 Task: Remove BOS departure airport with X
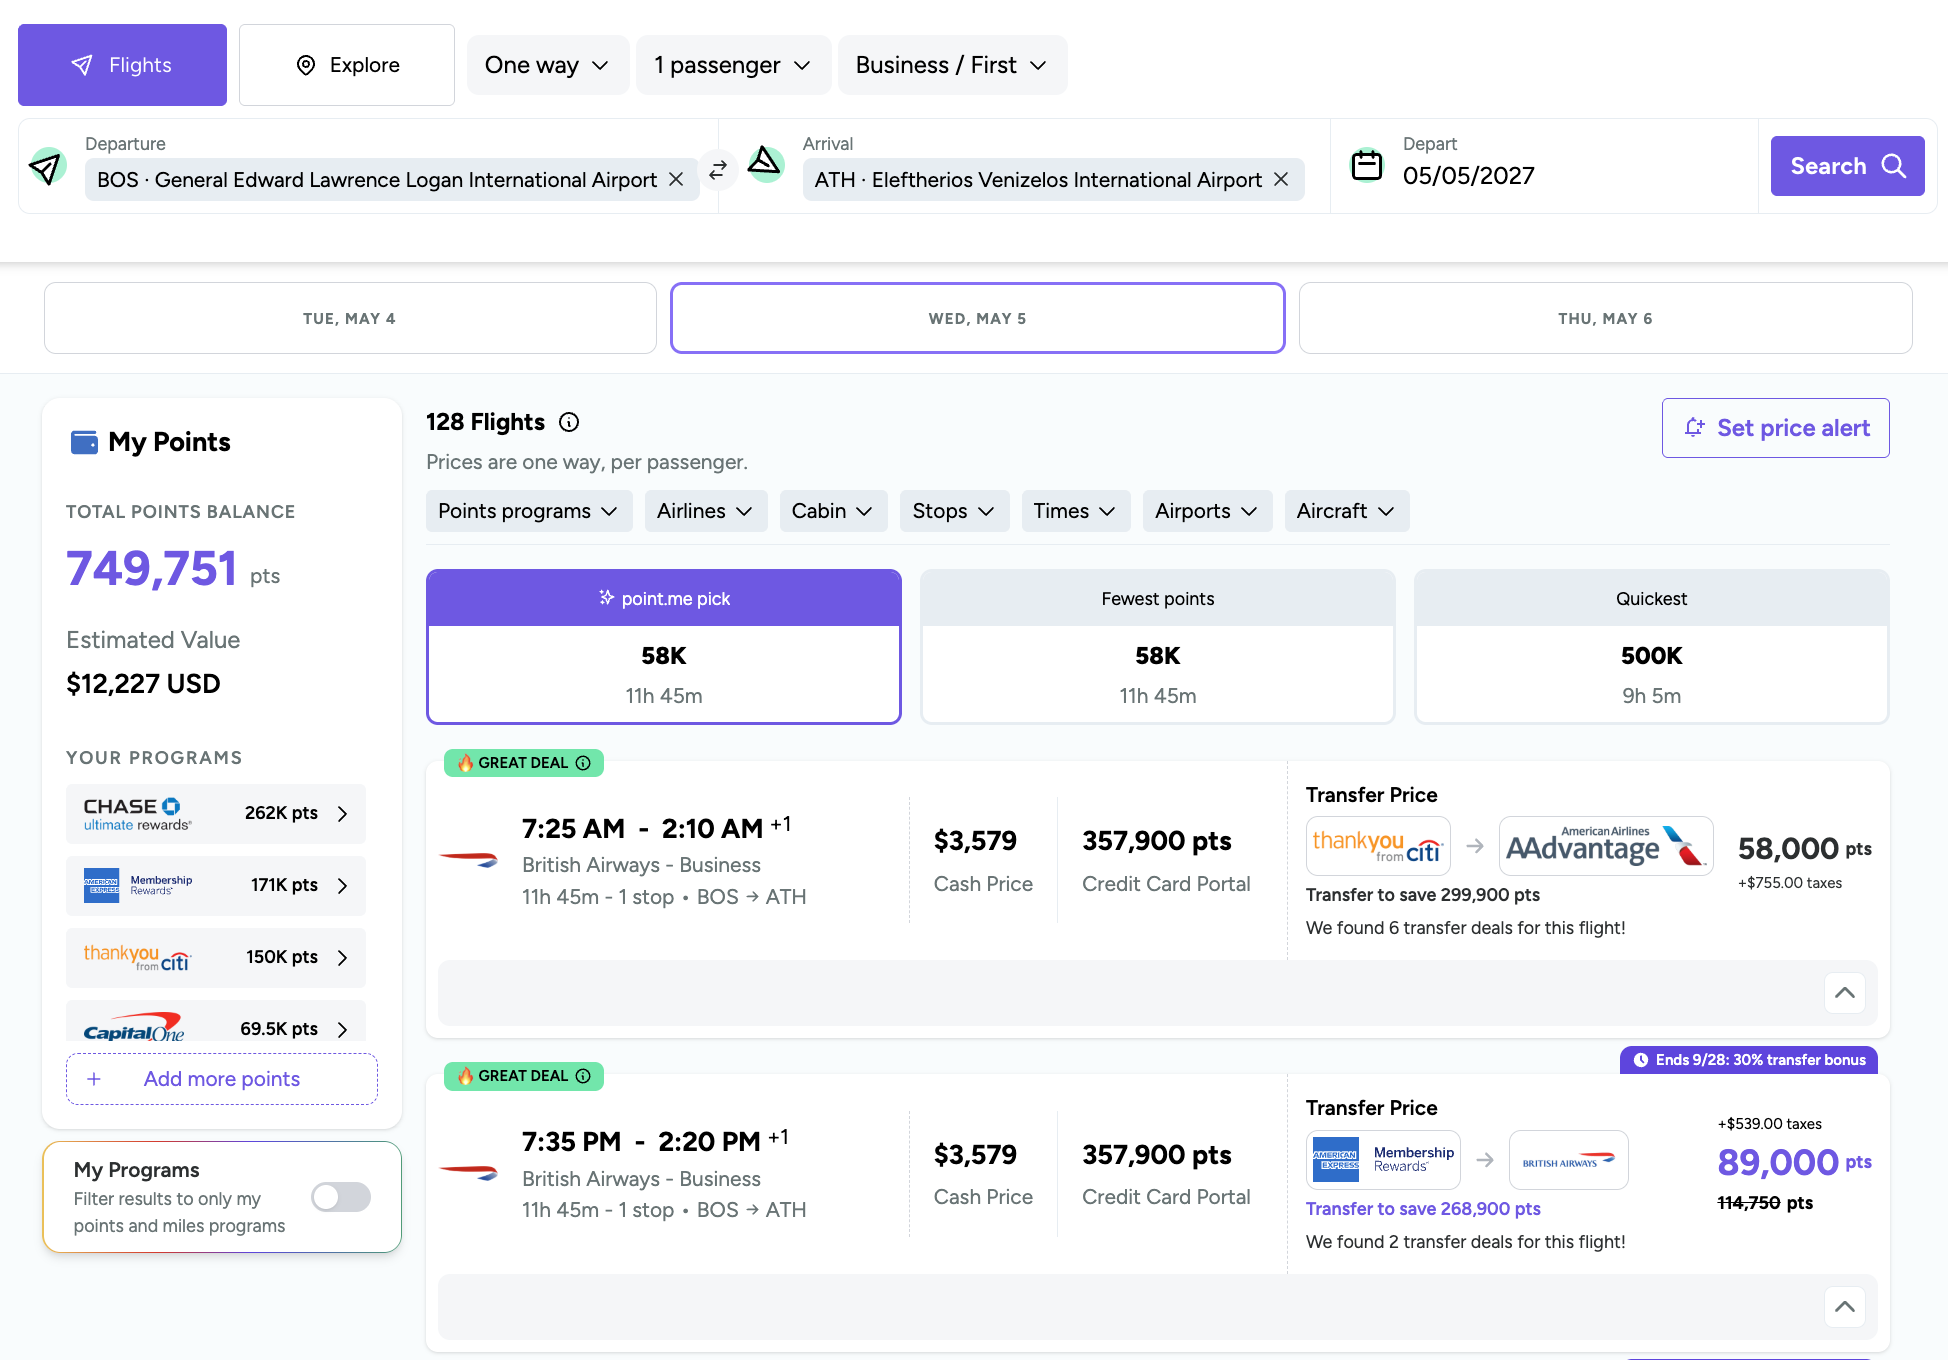pyautogui.click(x=676, y=179)
